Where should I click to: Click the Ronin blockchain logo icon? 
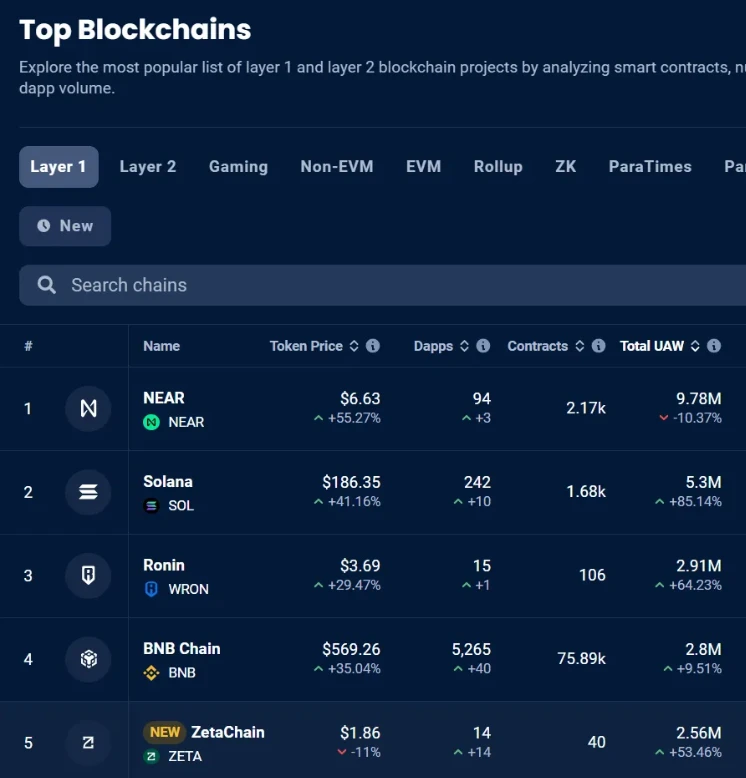coord(88,575)
